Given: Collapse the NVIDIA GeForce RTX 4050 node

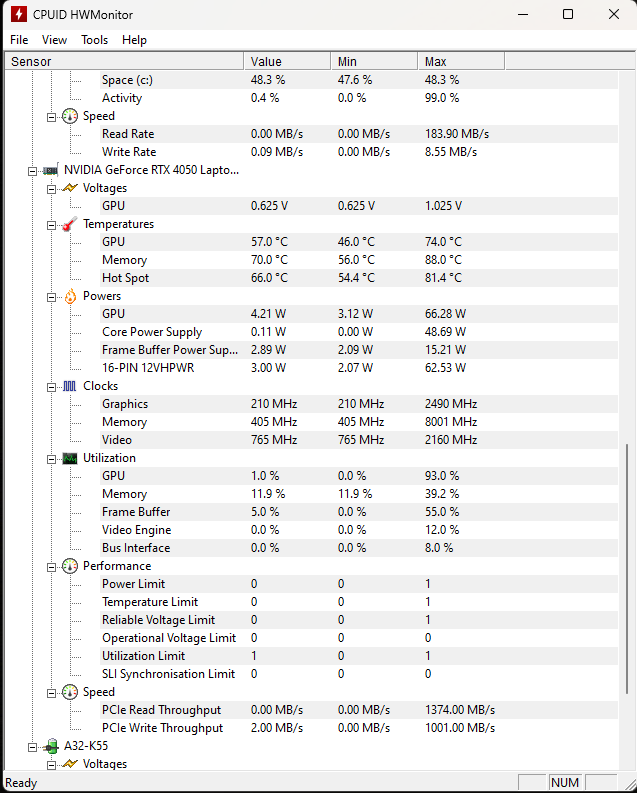Looking at the screenshot, I should [33, 170].
